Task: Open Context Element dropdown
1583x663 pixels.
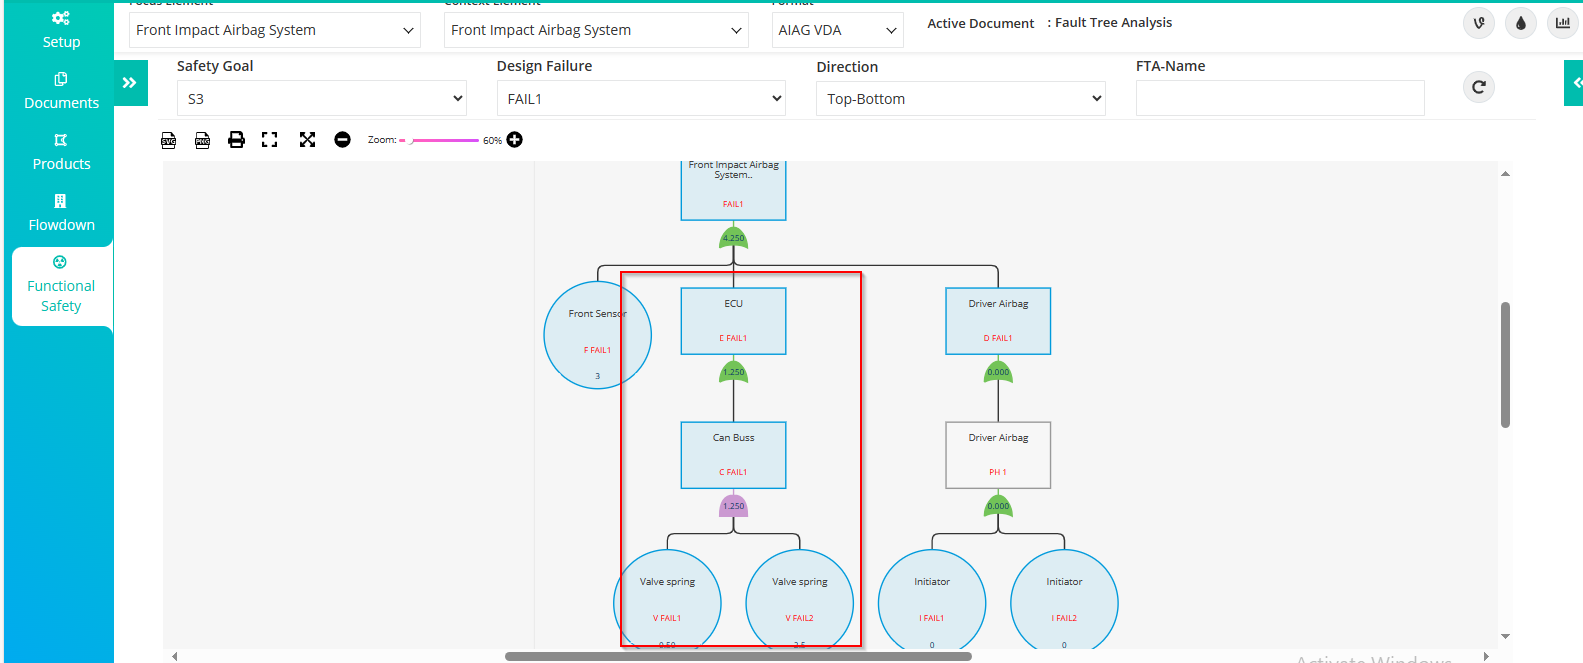Action: [x=596, y=30]
